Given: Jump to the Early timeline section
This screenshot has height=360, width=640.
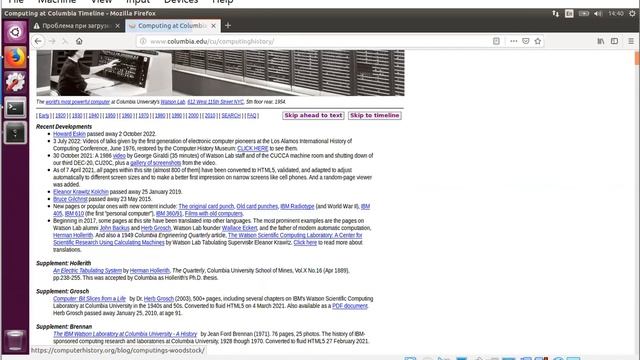Looking at the screenshot, I should pos(44,116).
